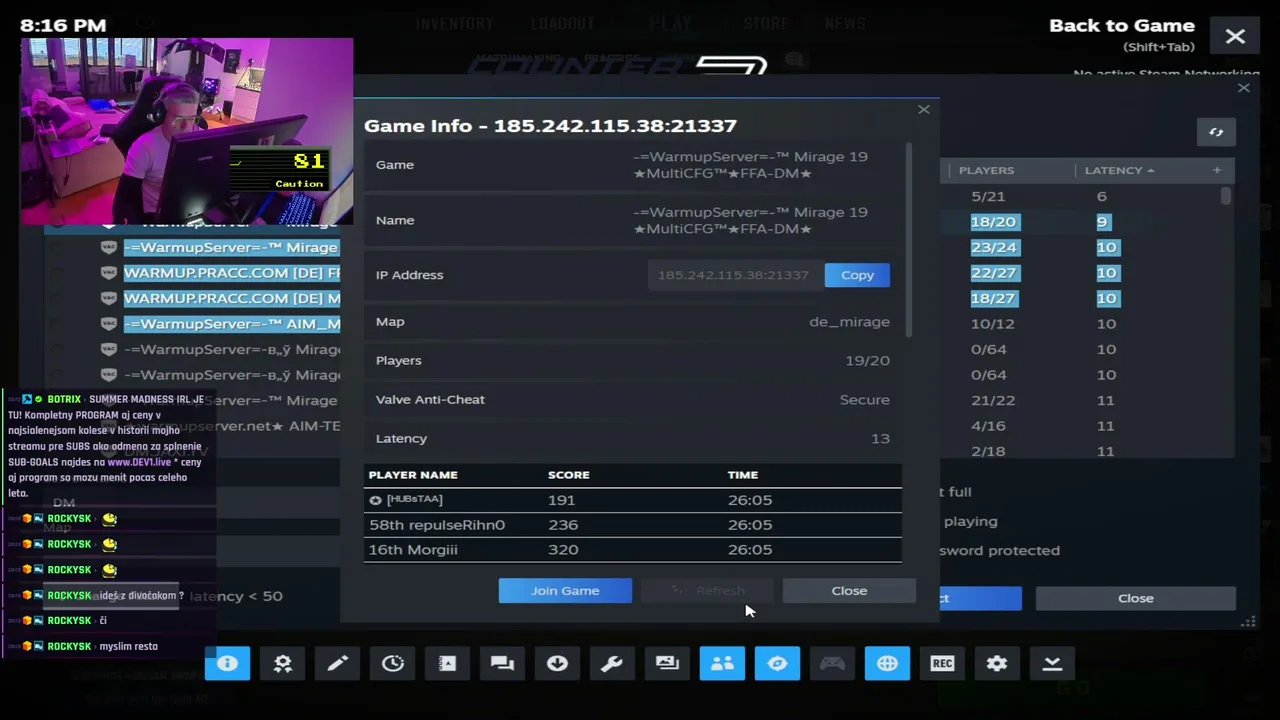This screenshot has width=1280, height=720.
Task: Click the Join Game button
Action: coord(565,591)
